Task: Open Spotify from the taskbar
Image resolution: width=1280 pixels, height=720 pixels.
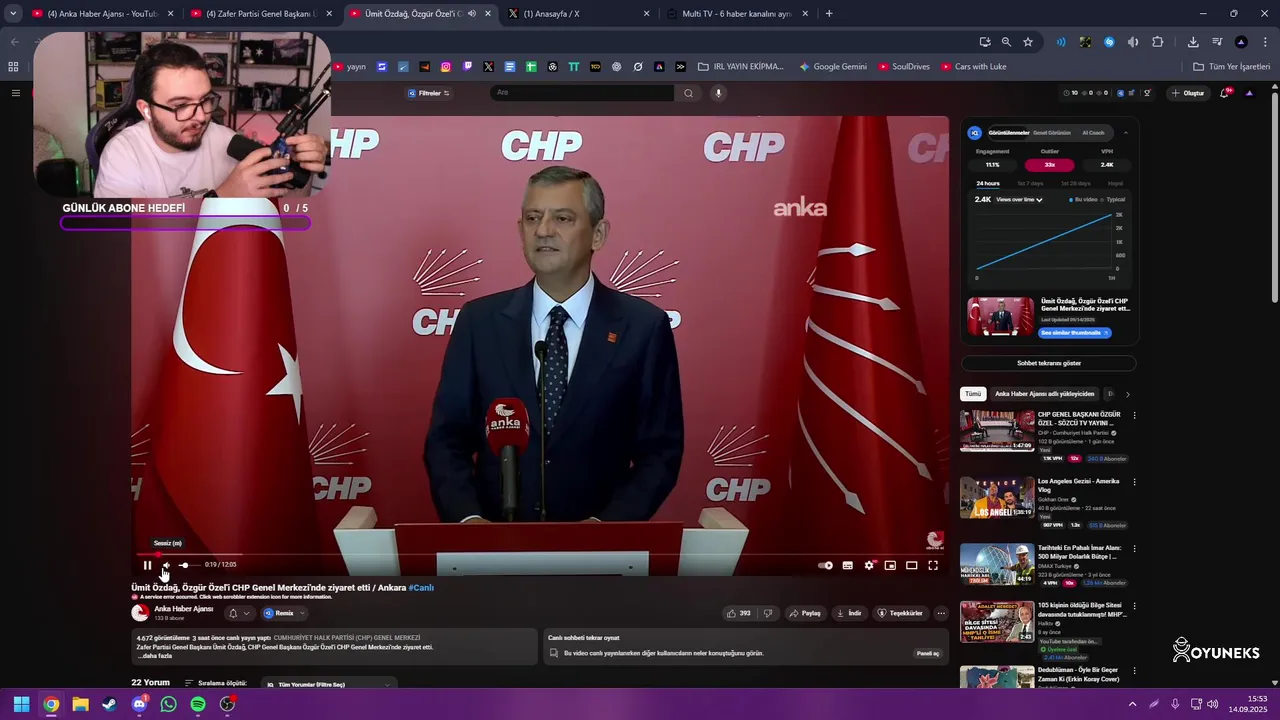Action: 198,704
